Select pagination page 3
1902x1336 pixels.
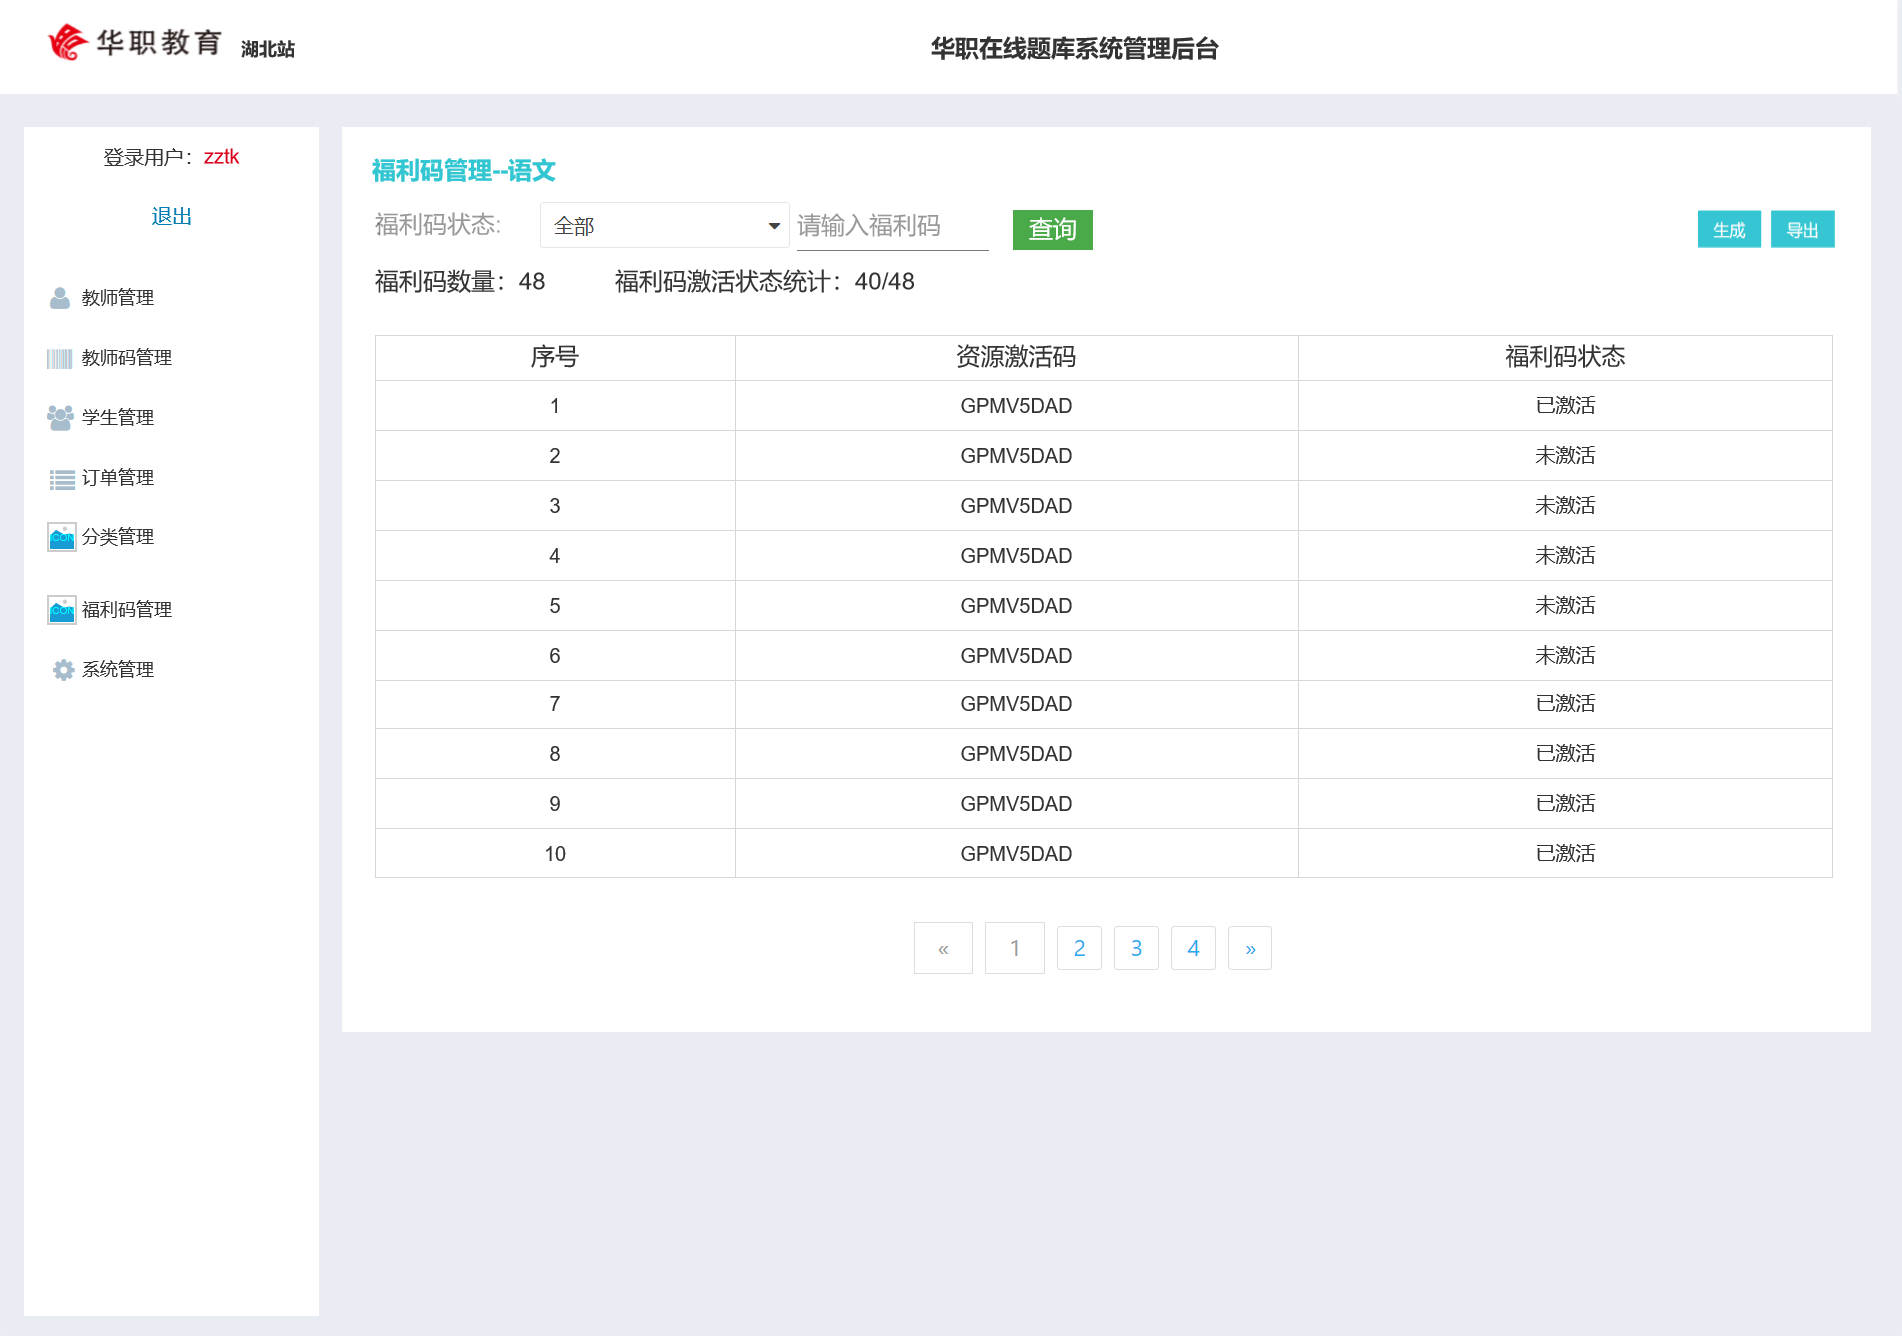click(1136, 948)
